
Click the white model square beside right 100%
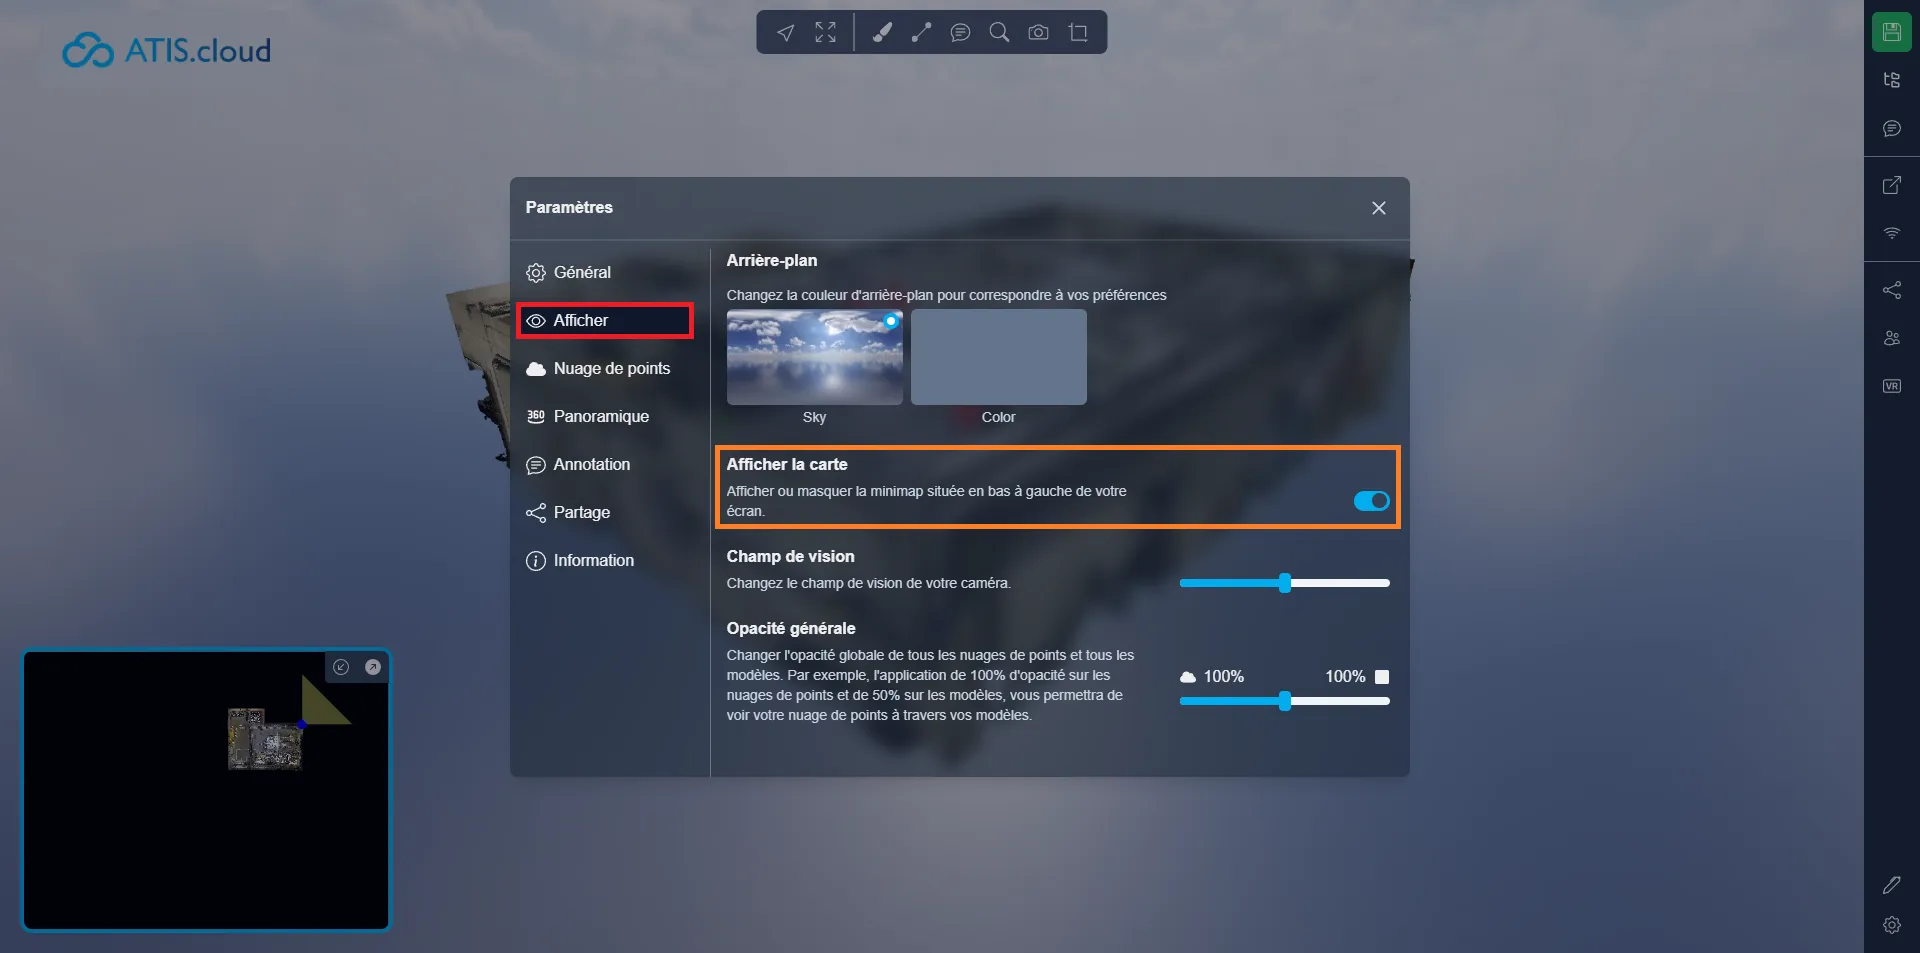tap(1382, 677)
